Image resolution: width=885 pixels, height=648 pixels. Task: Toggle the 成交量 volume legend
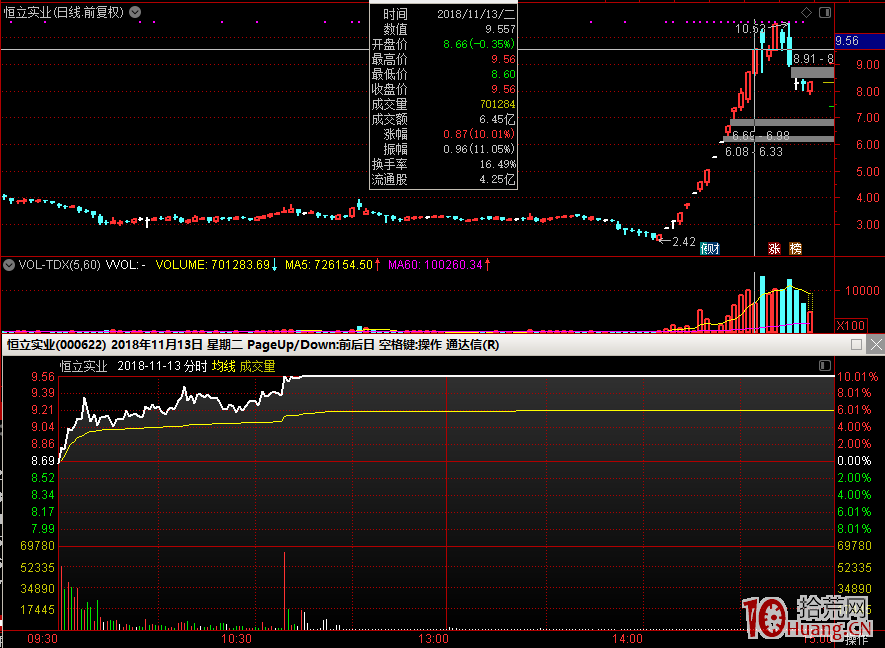tap(257, 366)
